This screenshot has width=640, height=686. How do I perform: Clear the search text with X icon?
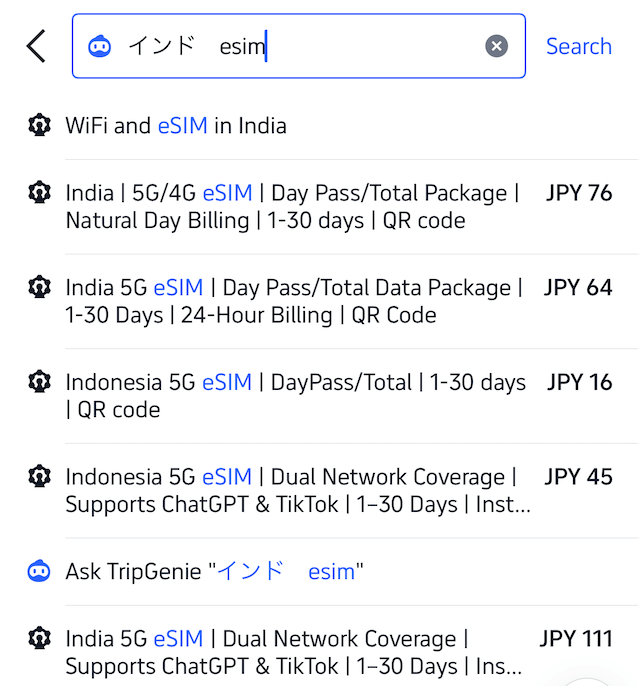497,46
